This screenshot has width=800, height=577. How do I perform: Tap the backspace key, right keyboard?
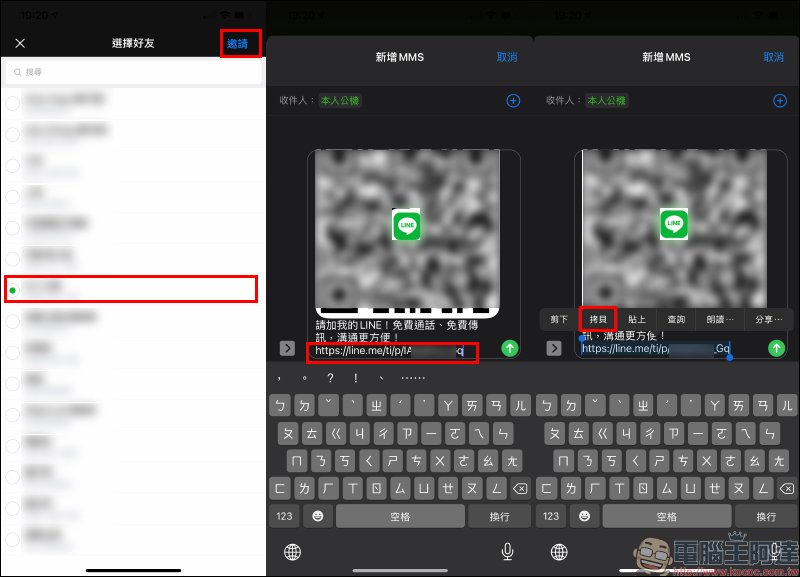coord(787,489)
